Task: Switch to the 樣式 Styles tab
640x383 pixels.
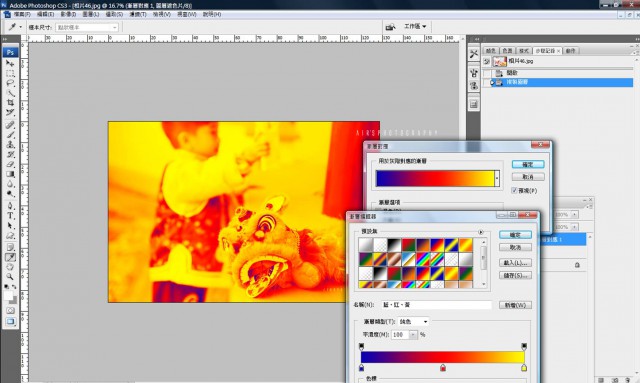Action: (x=524, y=51)
